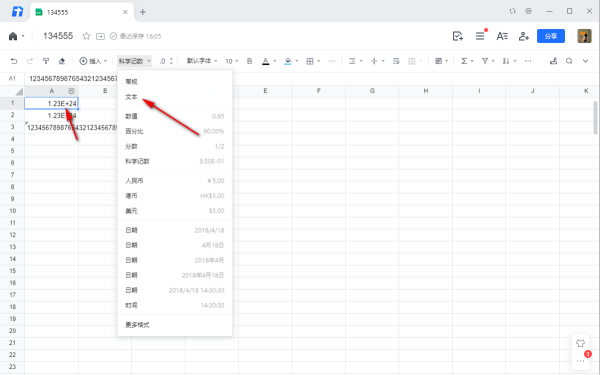
Task: Click the undo arrow icon
Action: pos(14,61)
